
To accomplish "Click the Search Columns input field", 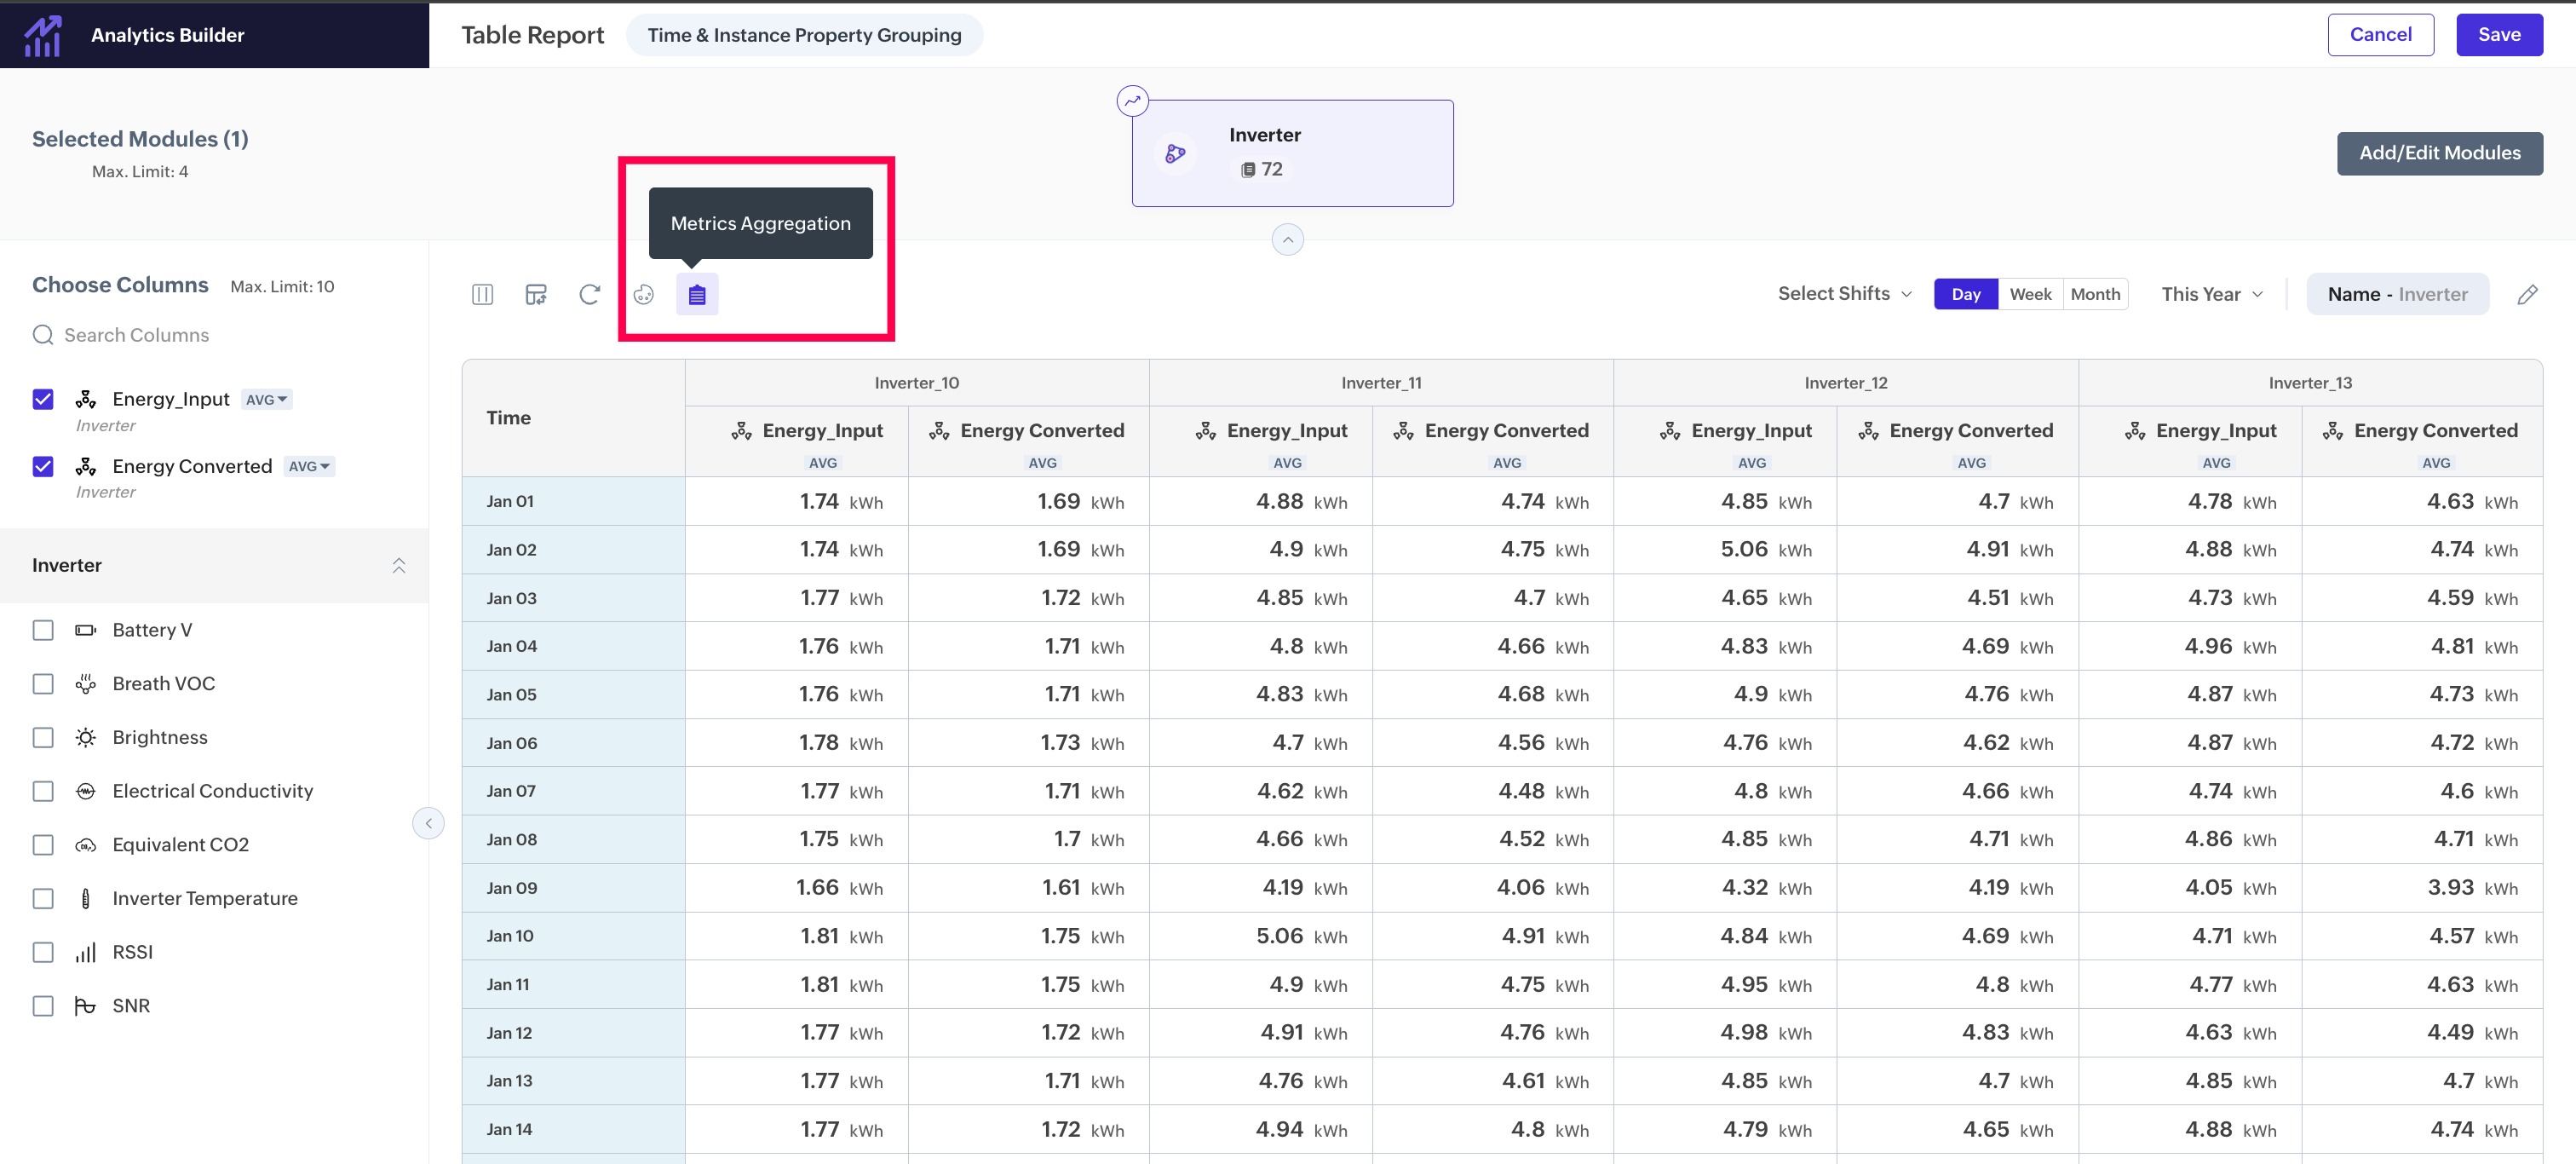I will (137, 335).
